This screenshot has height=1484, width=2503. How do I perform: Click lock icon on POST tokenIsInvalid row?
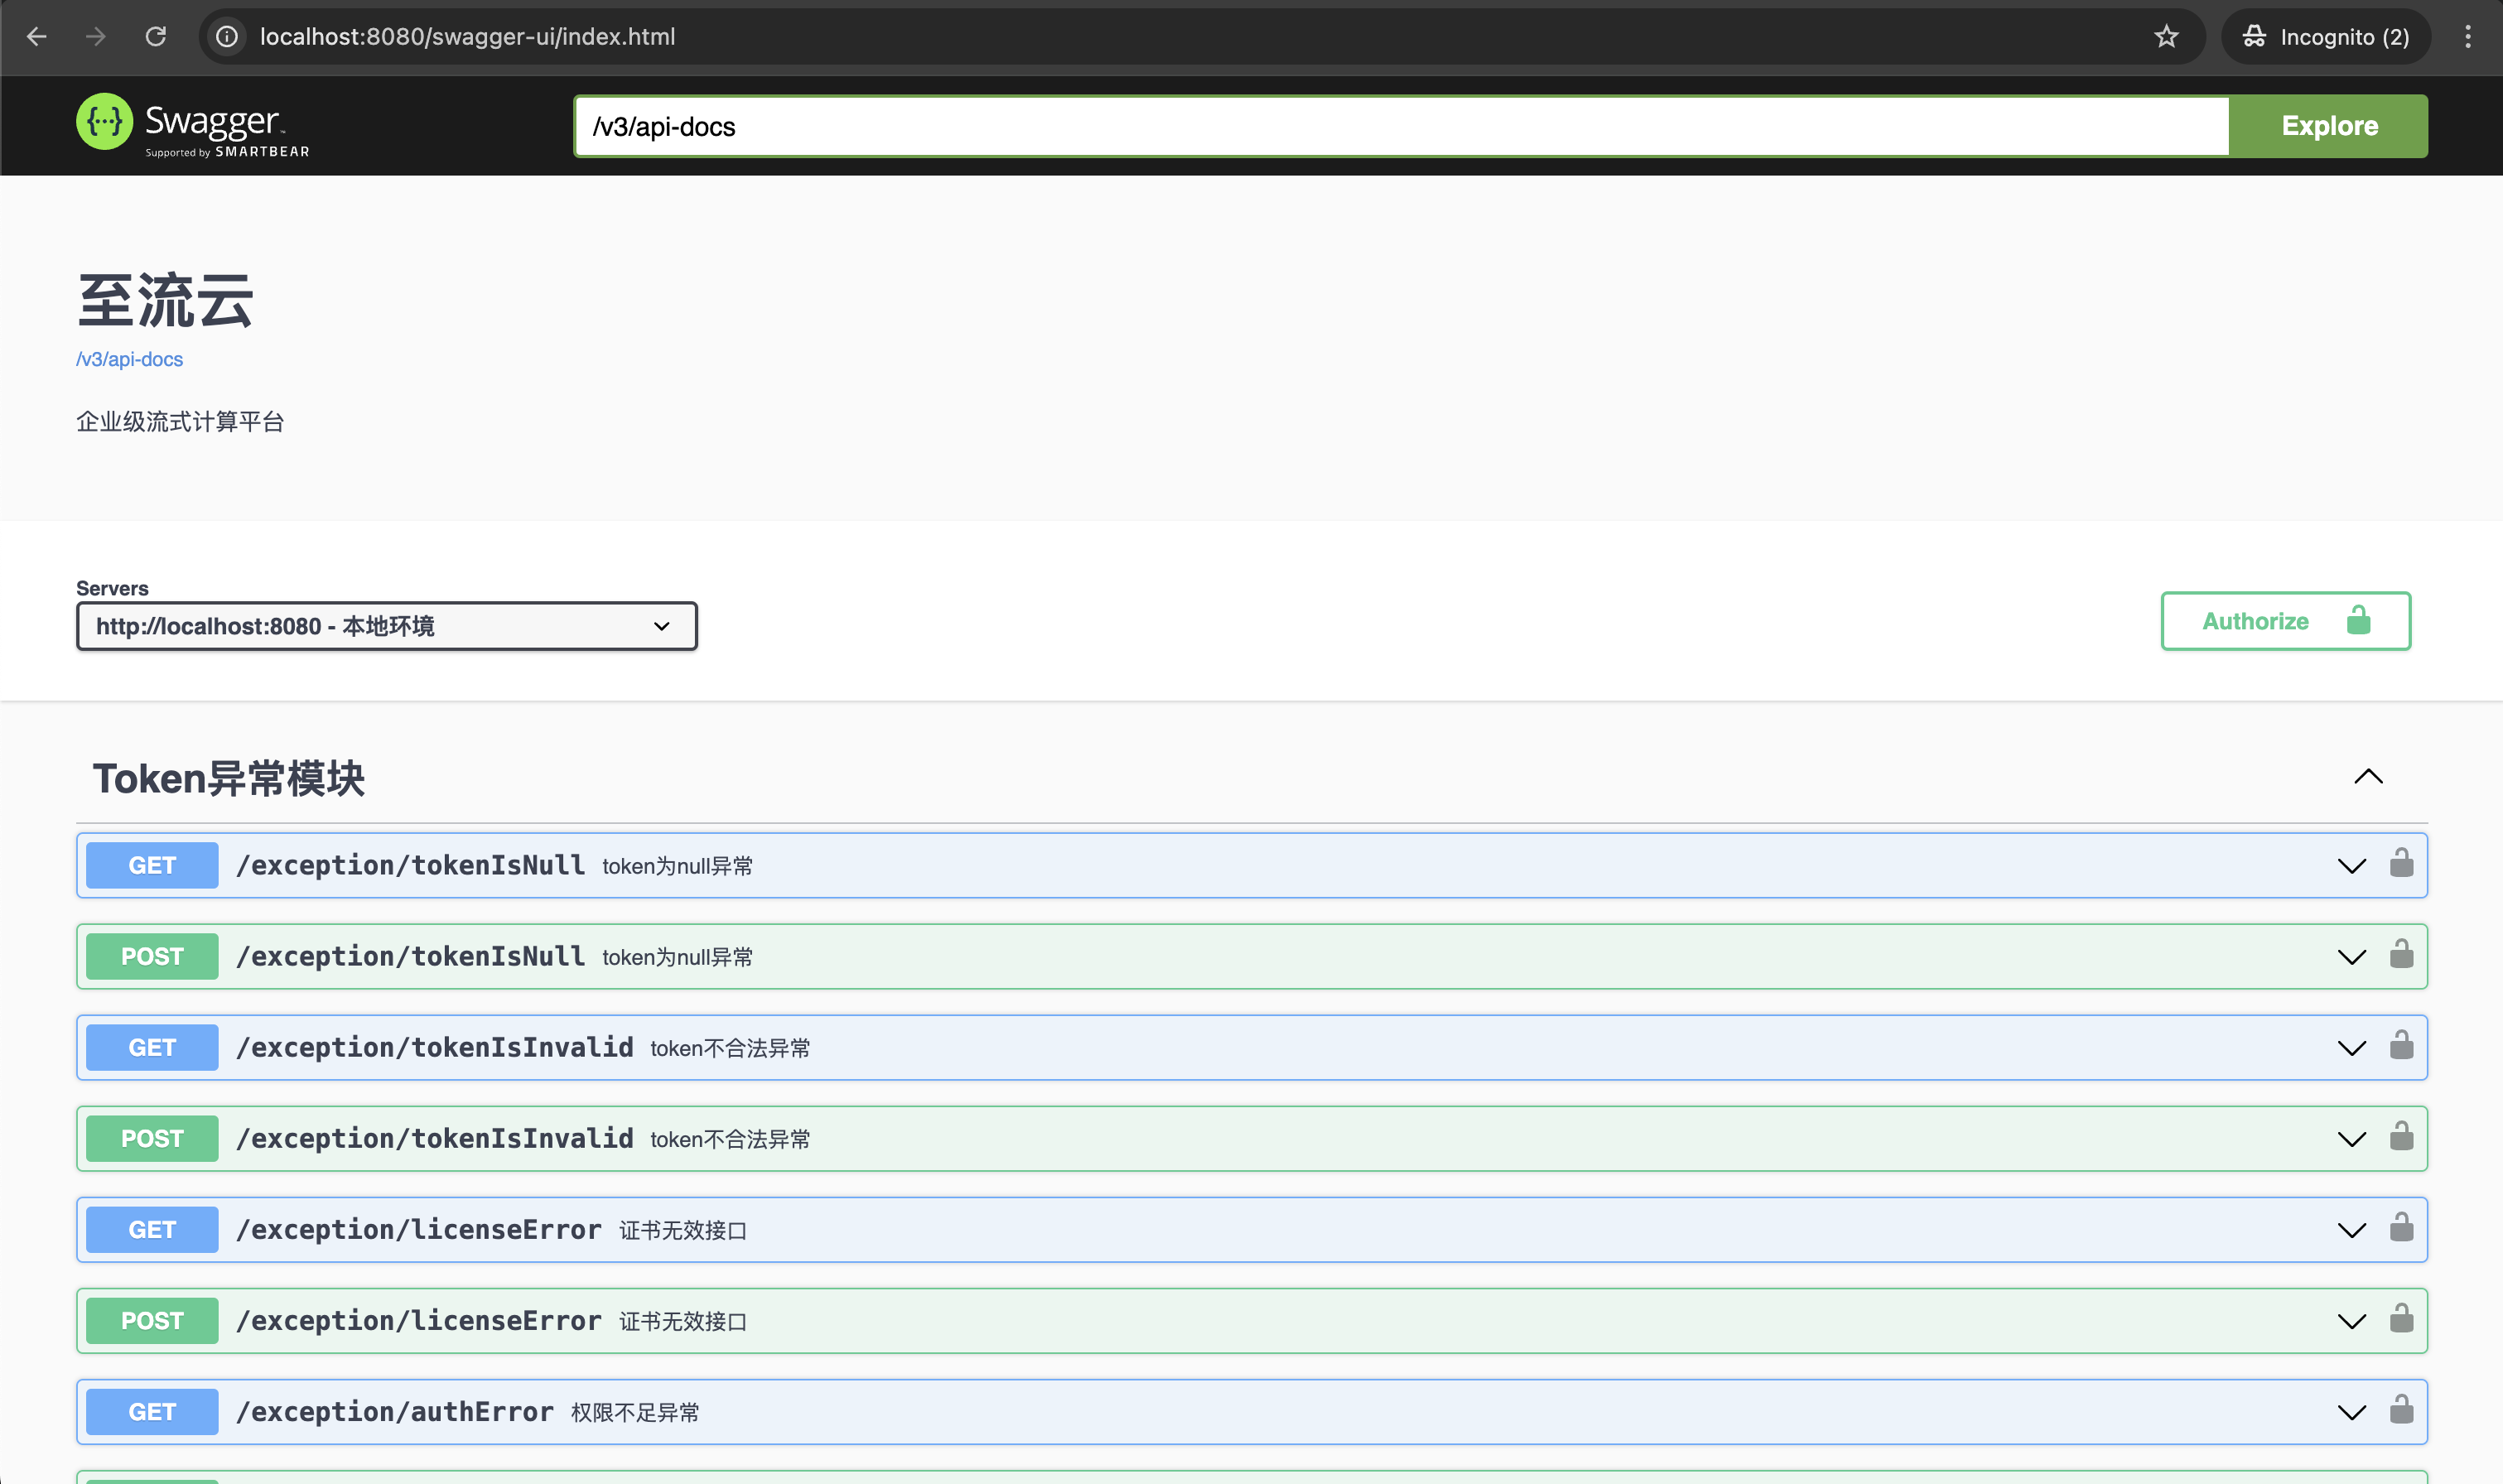[x=2401, y=1137]
